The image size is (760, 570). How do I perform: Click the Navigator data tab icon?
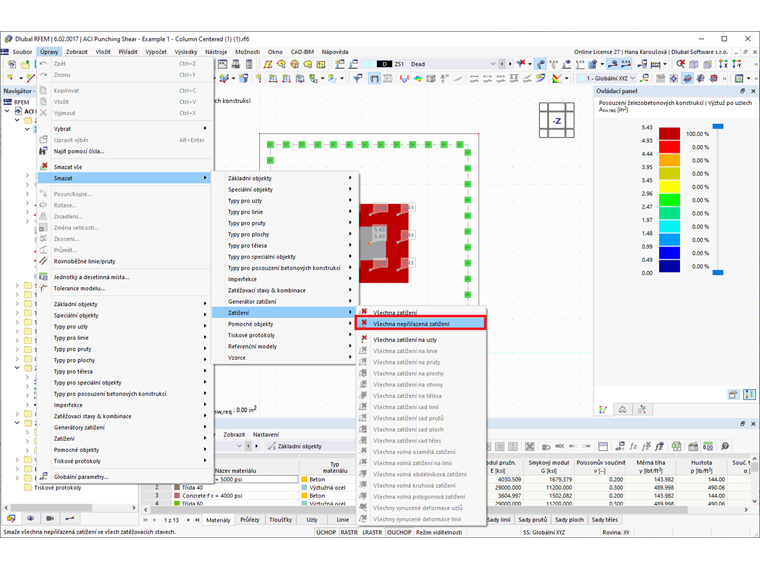click(x=11, y=519)
